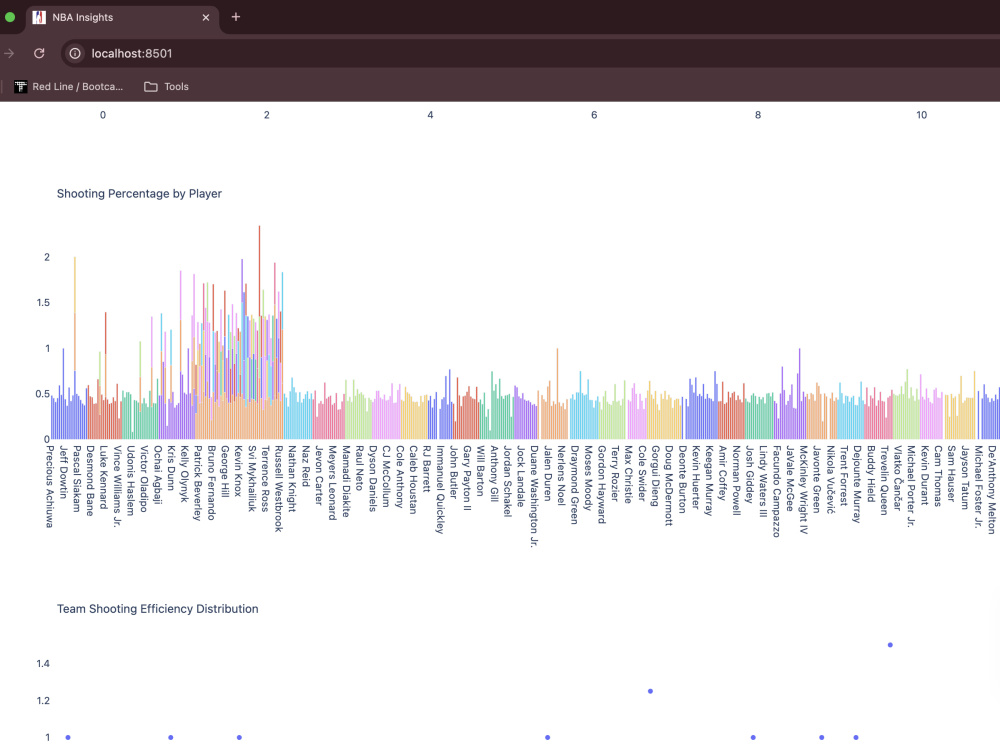Click the Draymond Green axis label
The width and height of the screenshot is (1000, 750).
pos(574,485)
